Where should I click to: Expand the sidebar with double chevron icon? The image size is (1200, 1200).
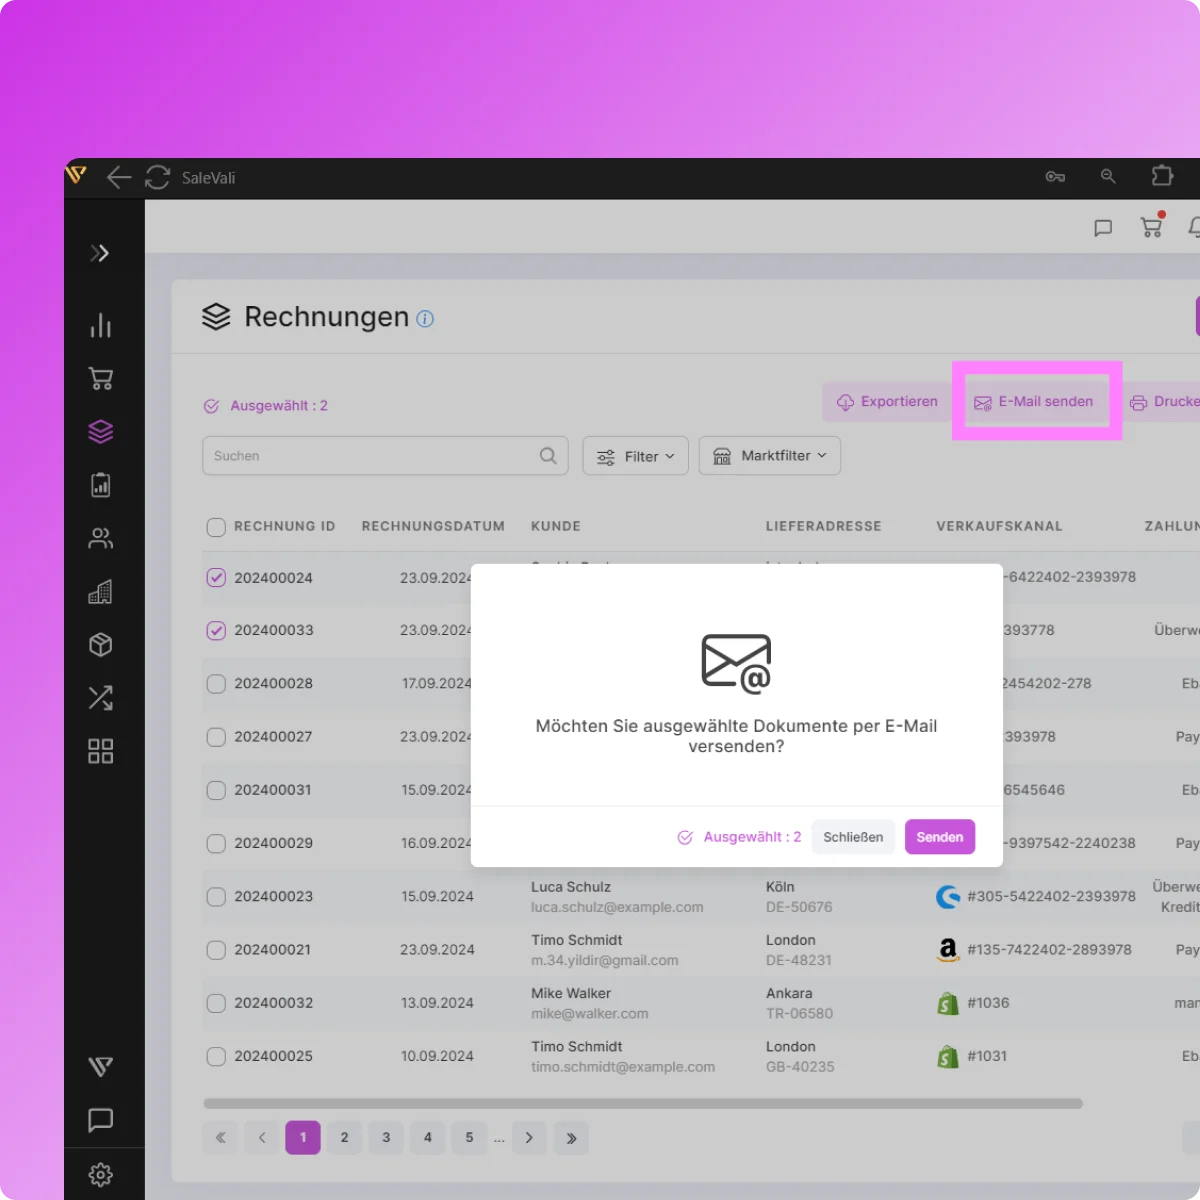click(100, 253)
